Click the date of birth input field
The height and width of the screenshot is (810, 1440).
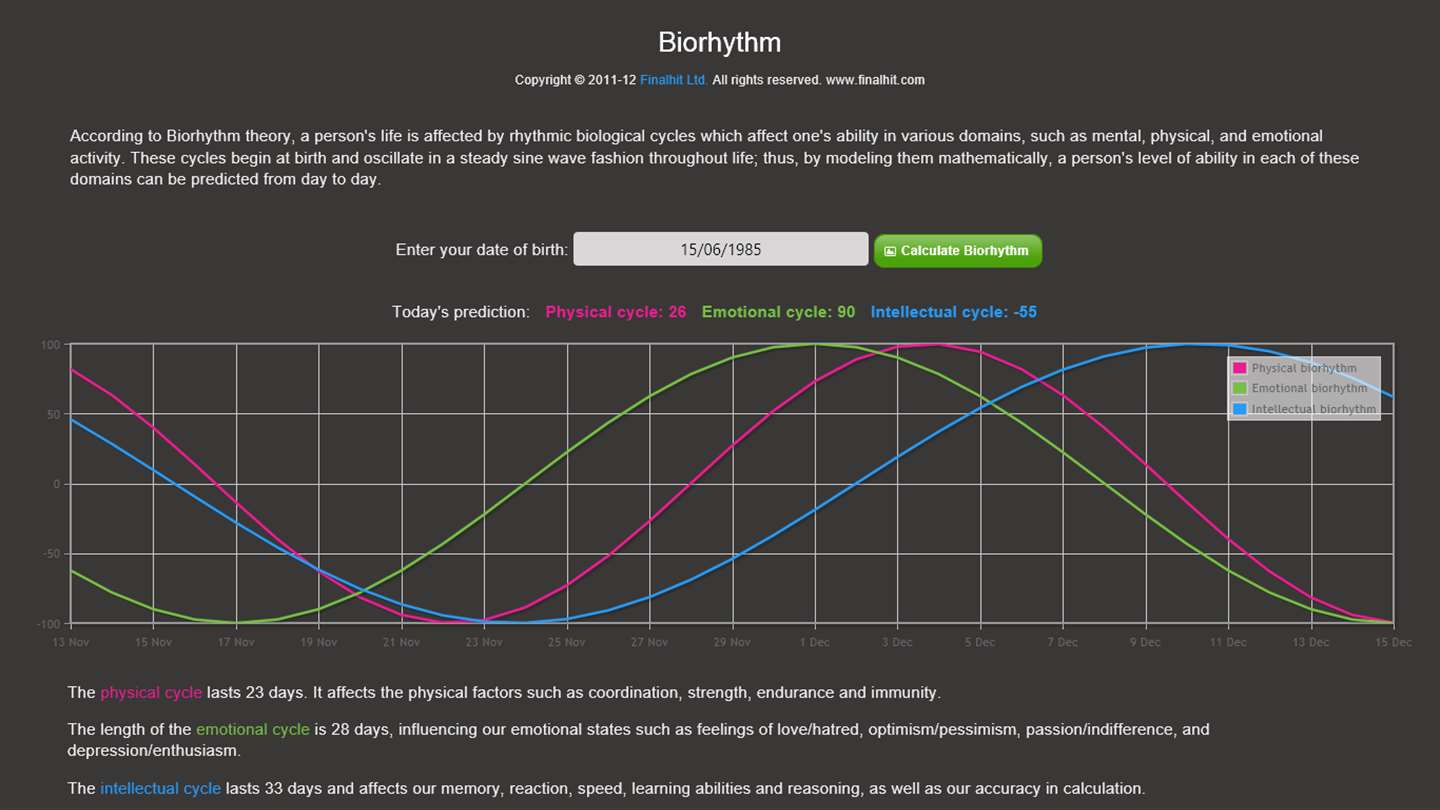pos(721,249)
